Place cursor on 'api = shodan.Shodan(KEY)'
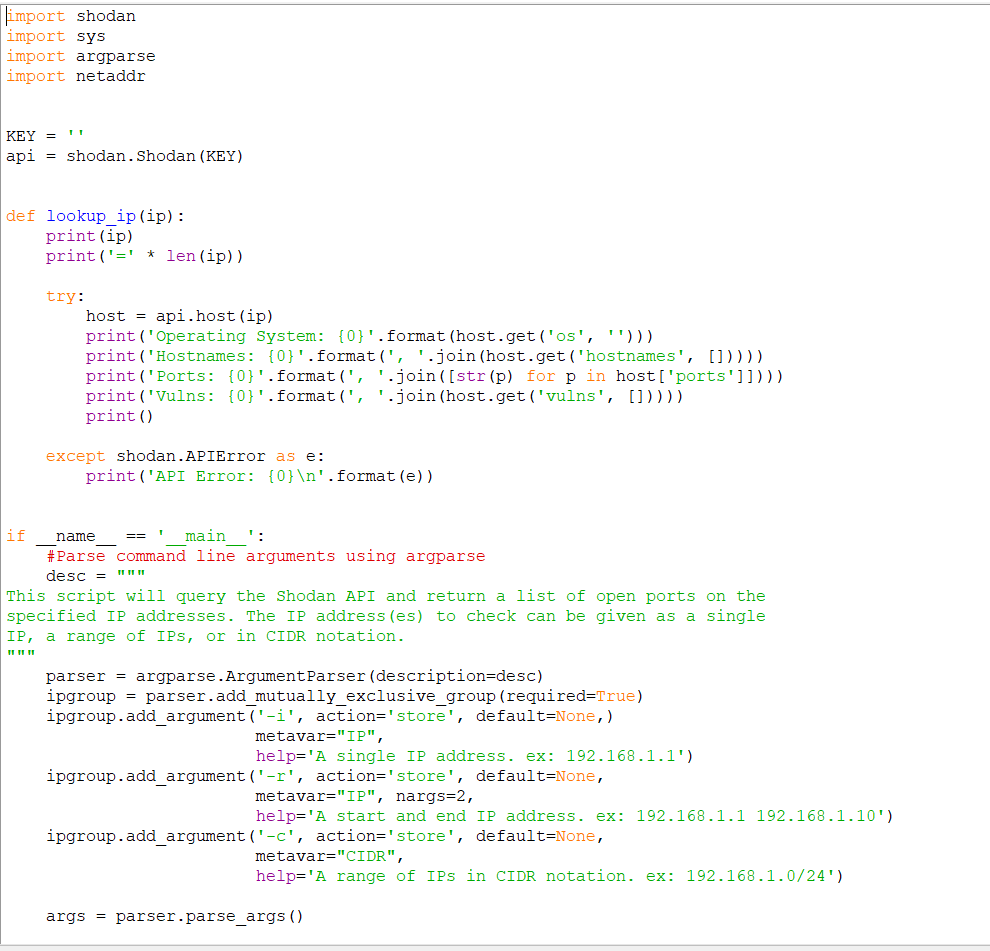The height and width of the screenshot is (951, 990). 123,155
